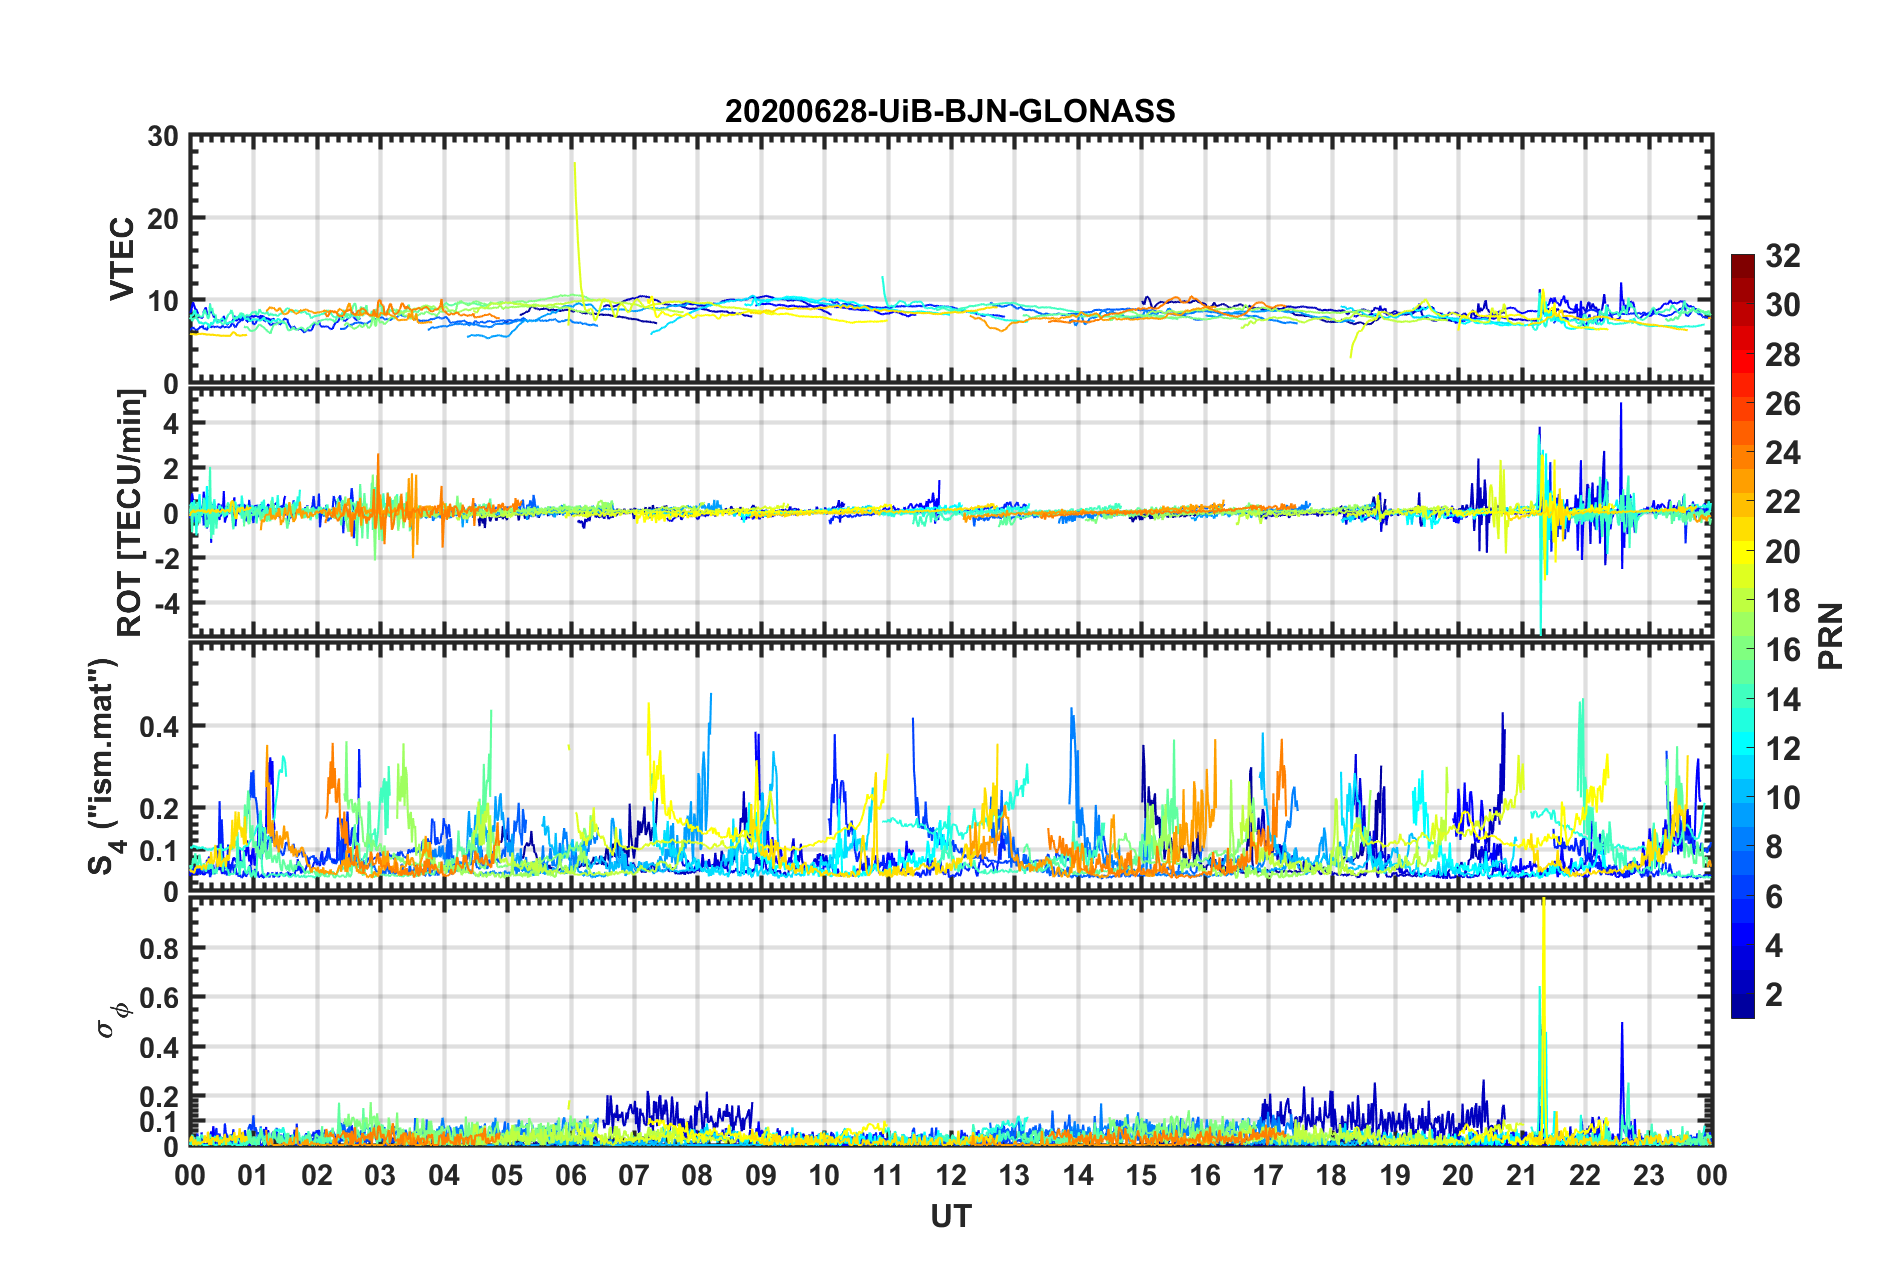Click inside the sigma-phi plot panel
This screenshot has height=1272, width=1902.
click(x=951, y=1021)
